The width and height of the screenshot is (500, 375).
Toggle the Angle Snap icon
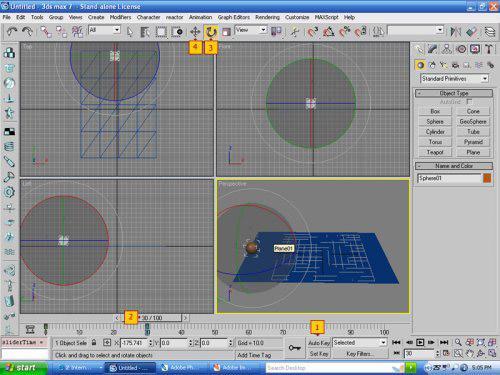pyautogui.click(x=329, y=32)
